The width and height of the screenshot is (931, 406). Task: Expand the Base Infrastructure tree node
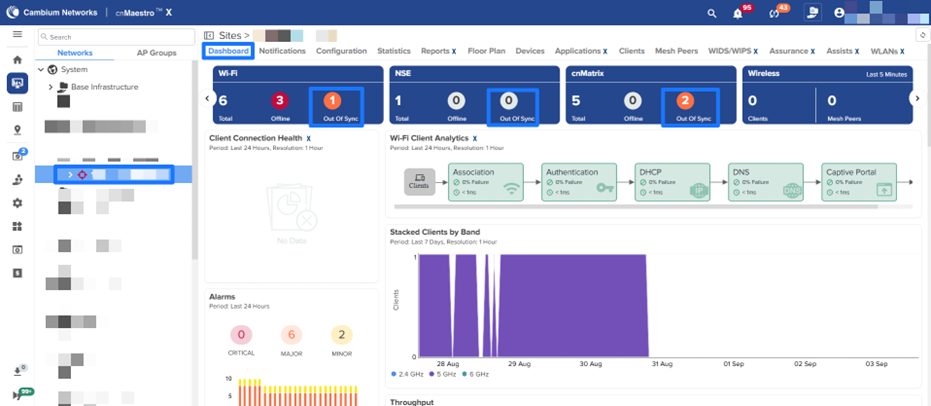click(x=51, y=87)
